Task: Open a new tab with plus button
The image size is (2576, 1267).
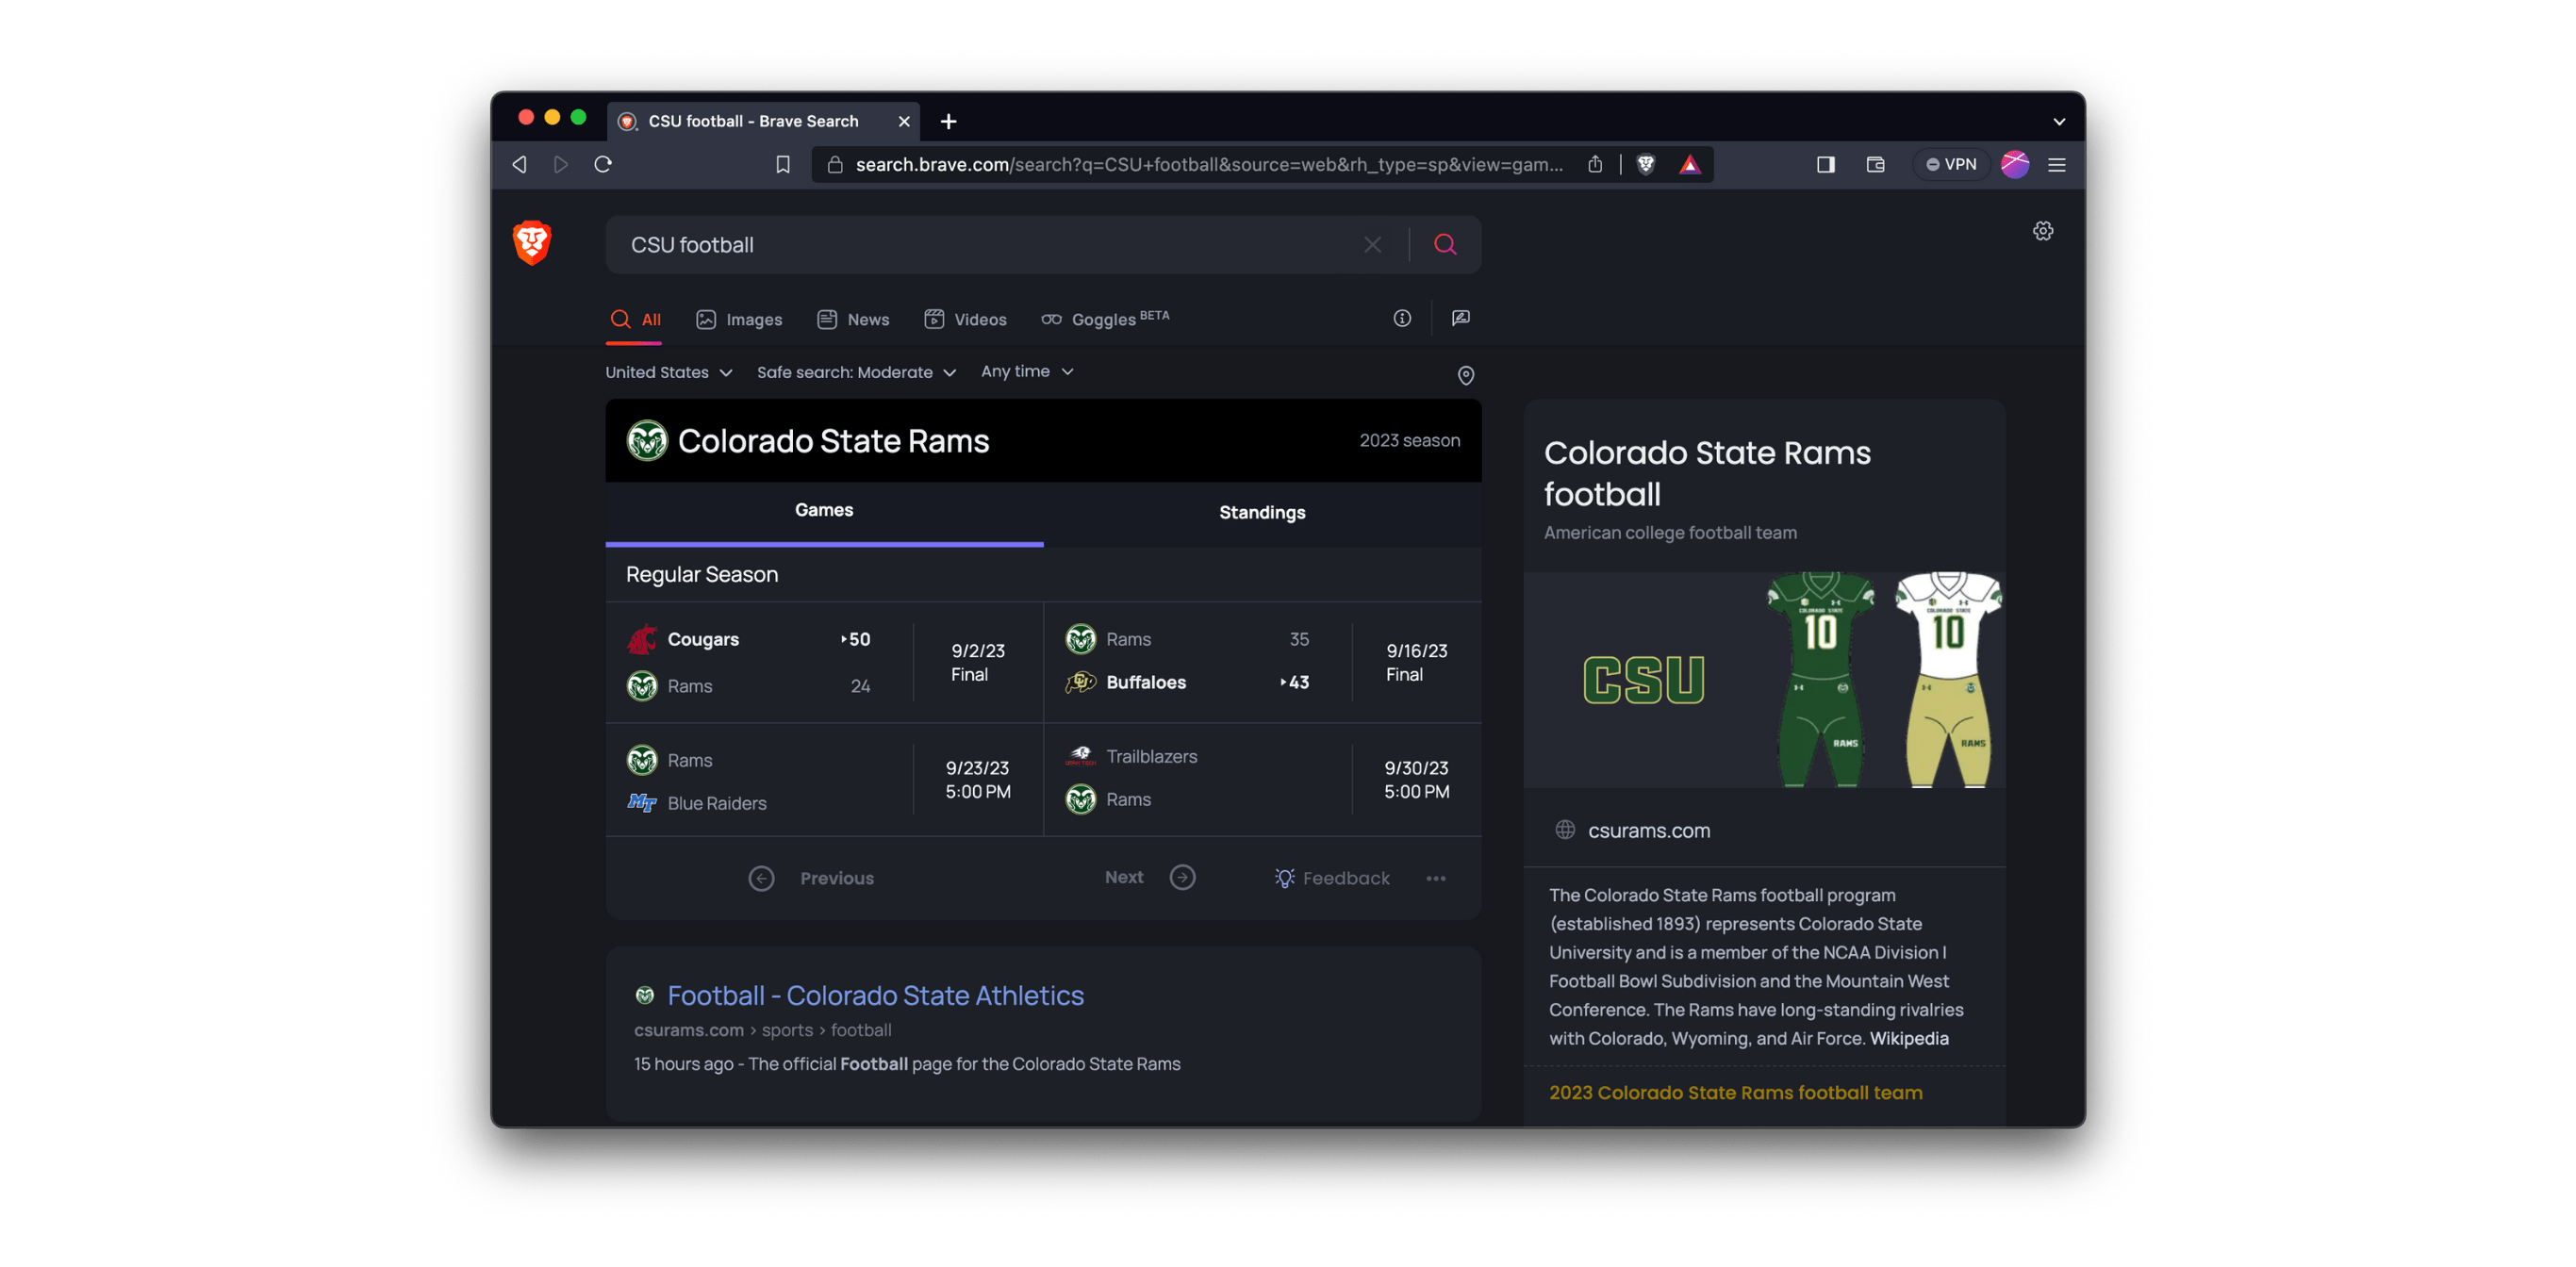Action: coord(949,121)
